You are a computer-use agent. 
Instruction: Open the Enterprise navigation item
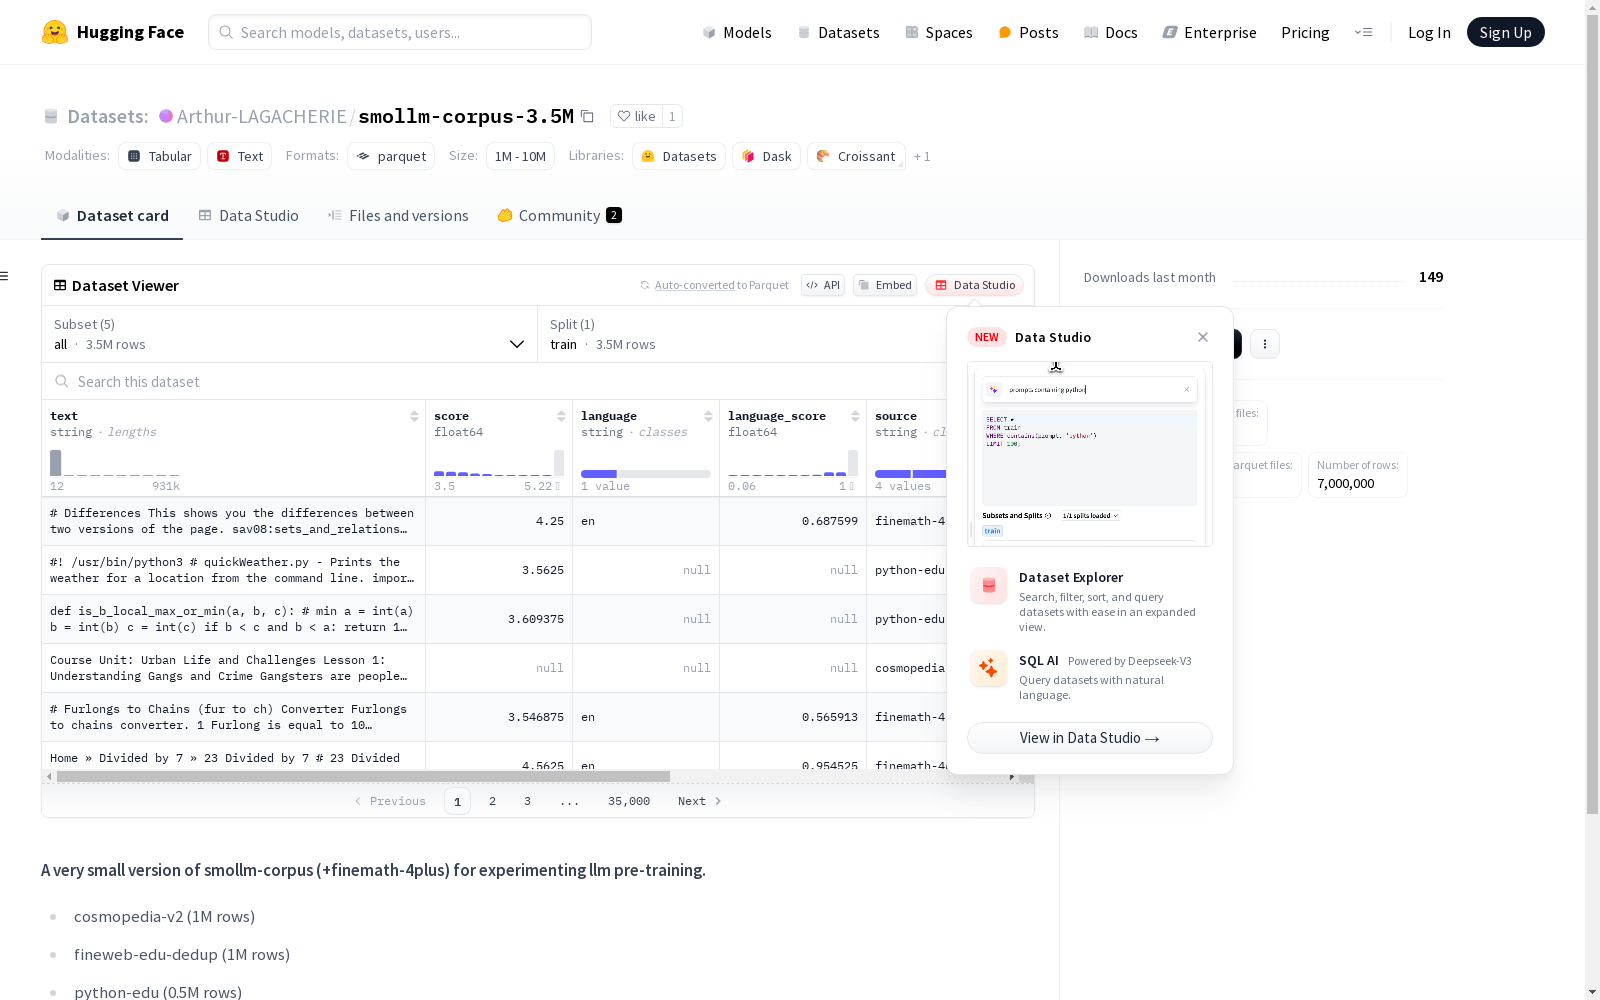(1210, 32)
